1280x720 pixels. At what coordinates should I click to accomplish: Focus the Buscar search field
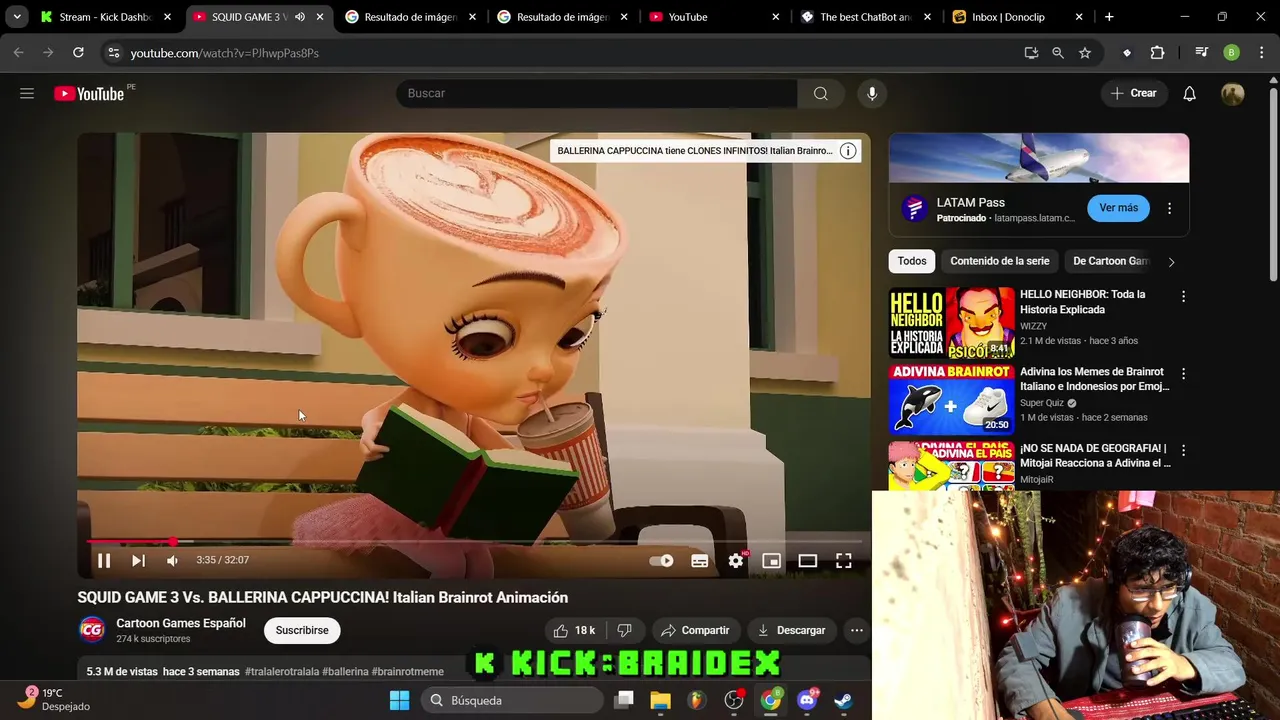[597, 93]
